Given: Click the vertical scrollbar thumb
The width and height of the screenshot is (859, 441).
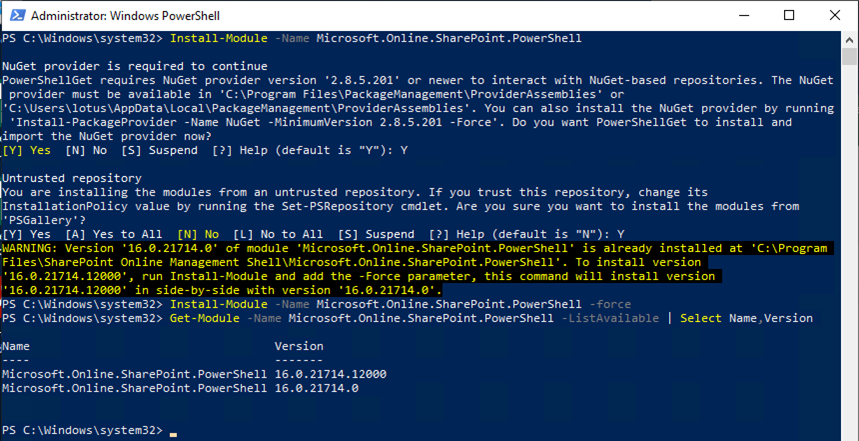Looking at the screenshot, I should (849, 56).
